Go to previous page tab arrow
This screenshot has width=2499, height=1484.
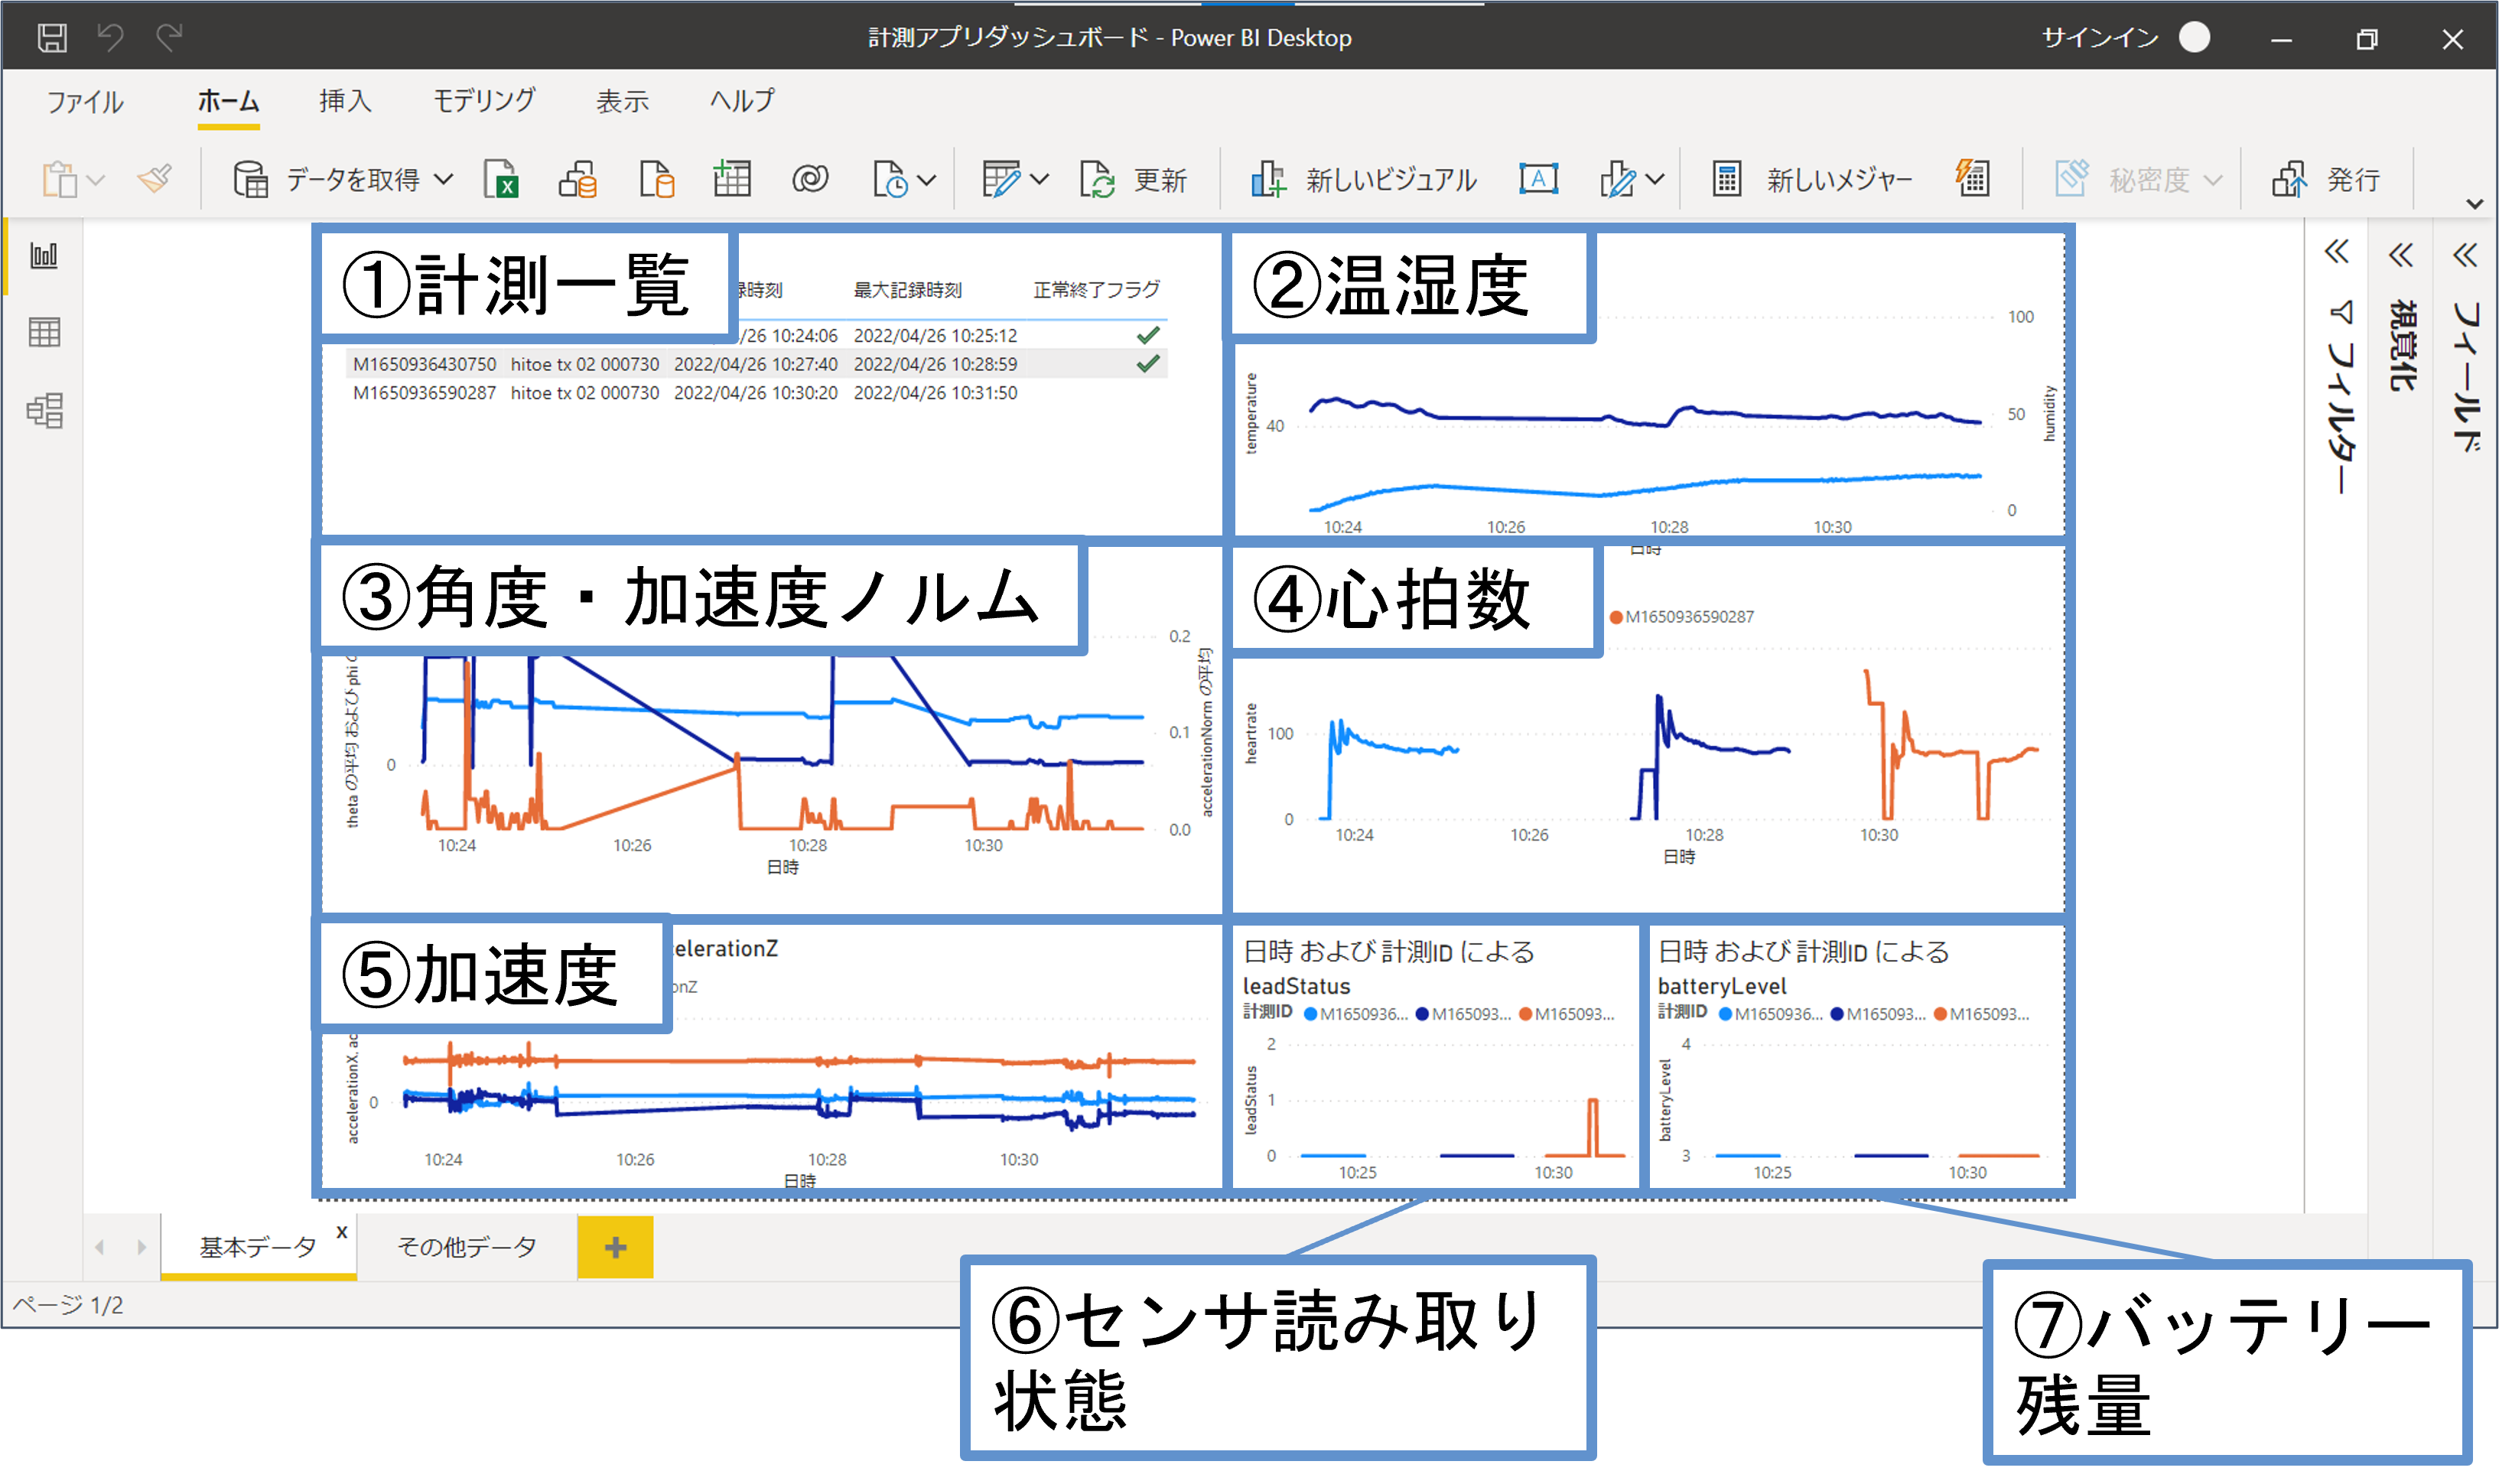point(100,1247)
